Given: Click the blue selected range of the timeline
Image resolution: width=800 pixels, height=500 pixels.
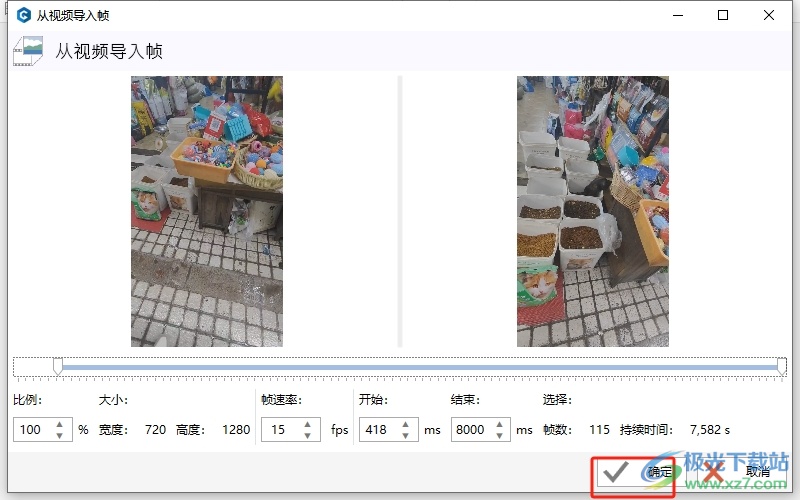Looking at the screenshot, I should pyautogui.click(x=419, y=367).
